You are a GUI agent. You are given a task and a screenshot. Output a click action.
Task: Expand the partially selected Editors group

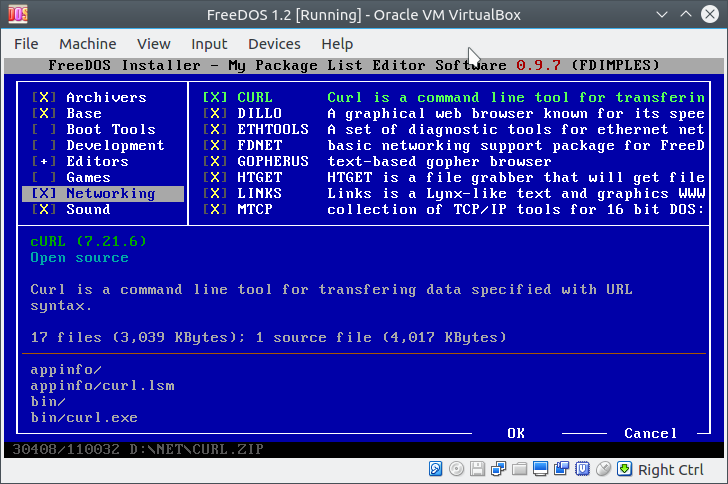coord(44,162)
